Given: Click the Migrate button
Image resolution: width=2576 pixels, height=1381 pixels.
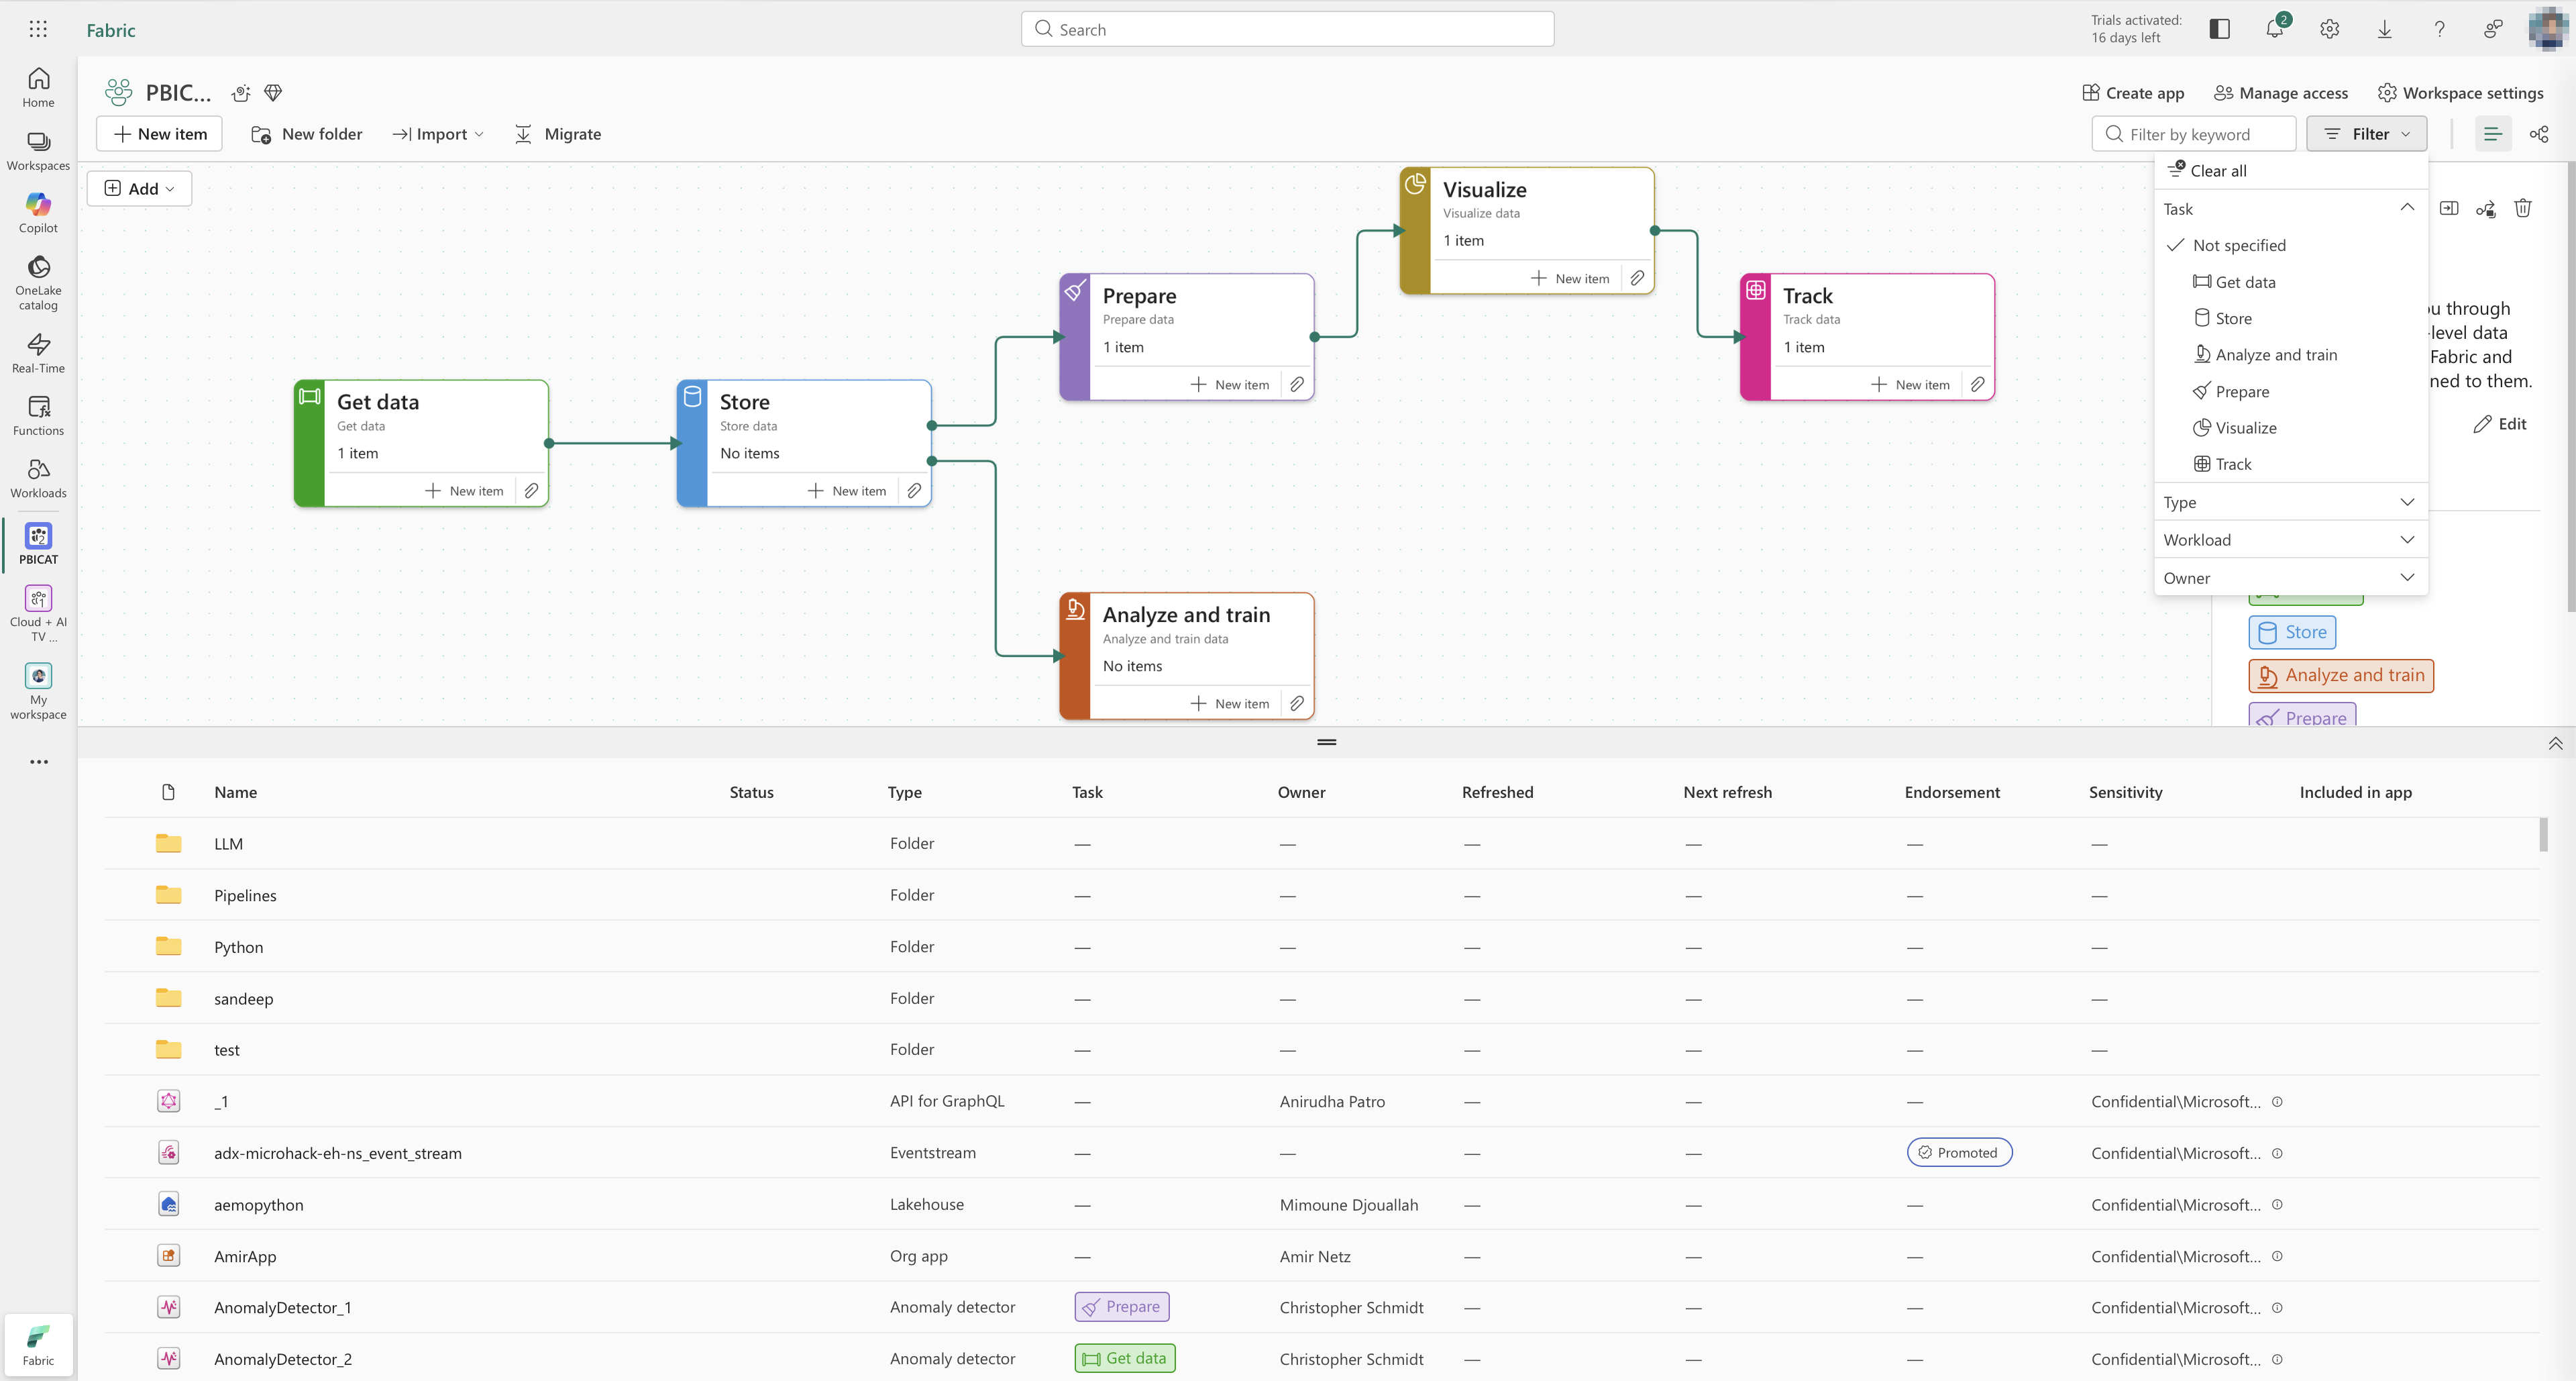Looking at the screenshot, I should point(557,134).
